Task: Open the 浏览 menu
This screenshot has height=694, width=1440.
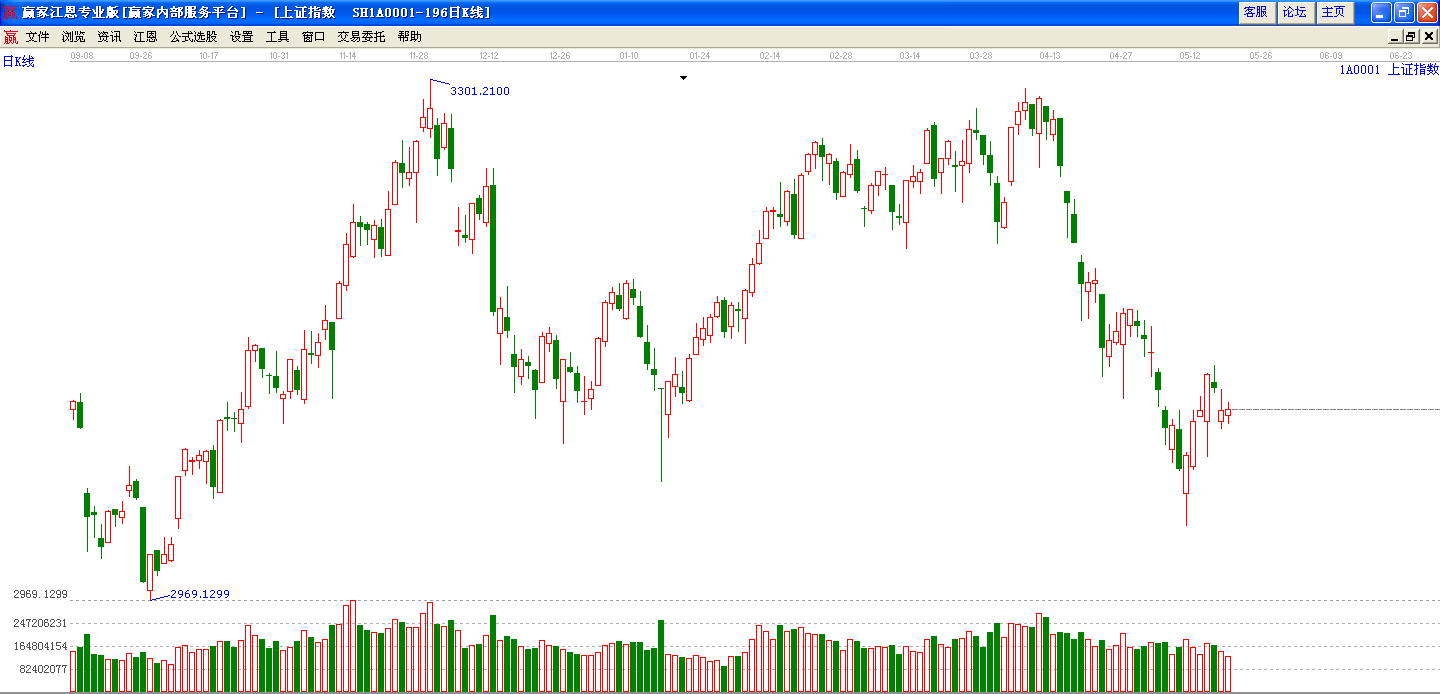Action: (x=73, y=37)
